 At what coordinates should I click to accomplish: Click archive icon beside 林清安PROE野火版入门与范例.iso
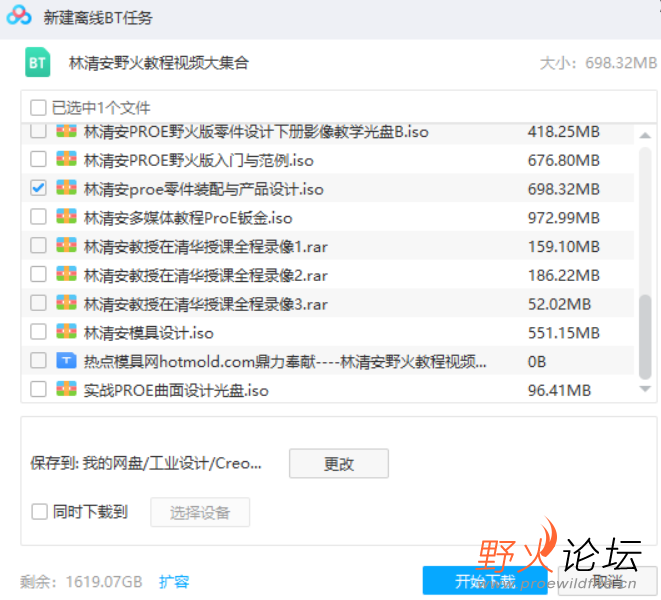click(x=67, y=159)
